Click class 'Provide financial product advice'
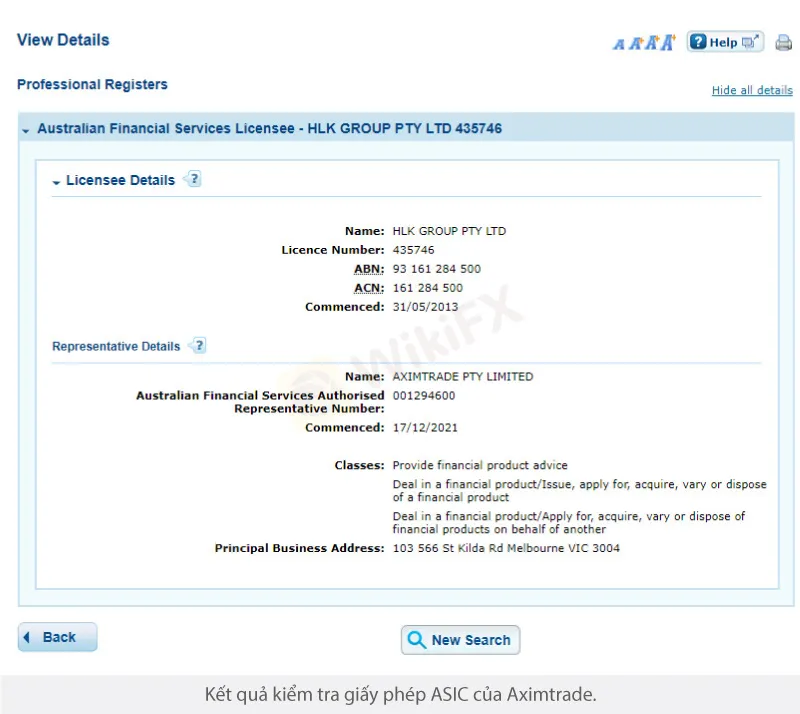800x714 pixels. [x=480, y=465]
